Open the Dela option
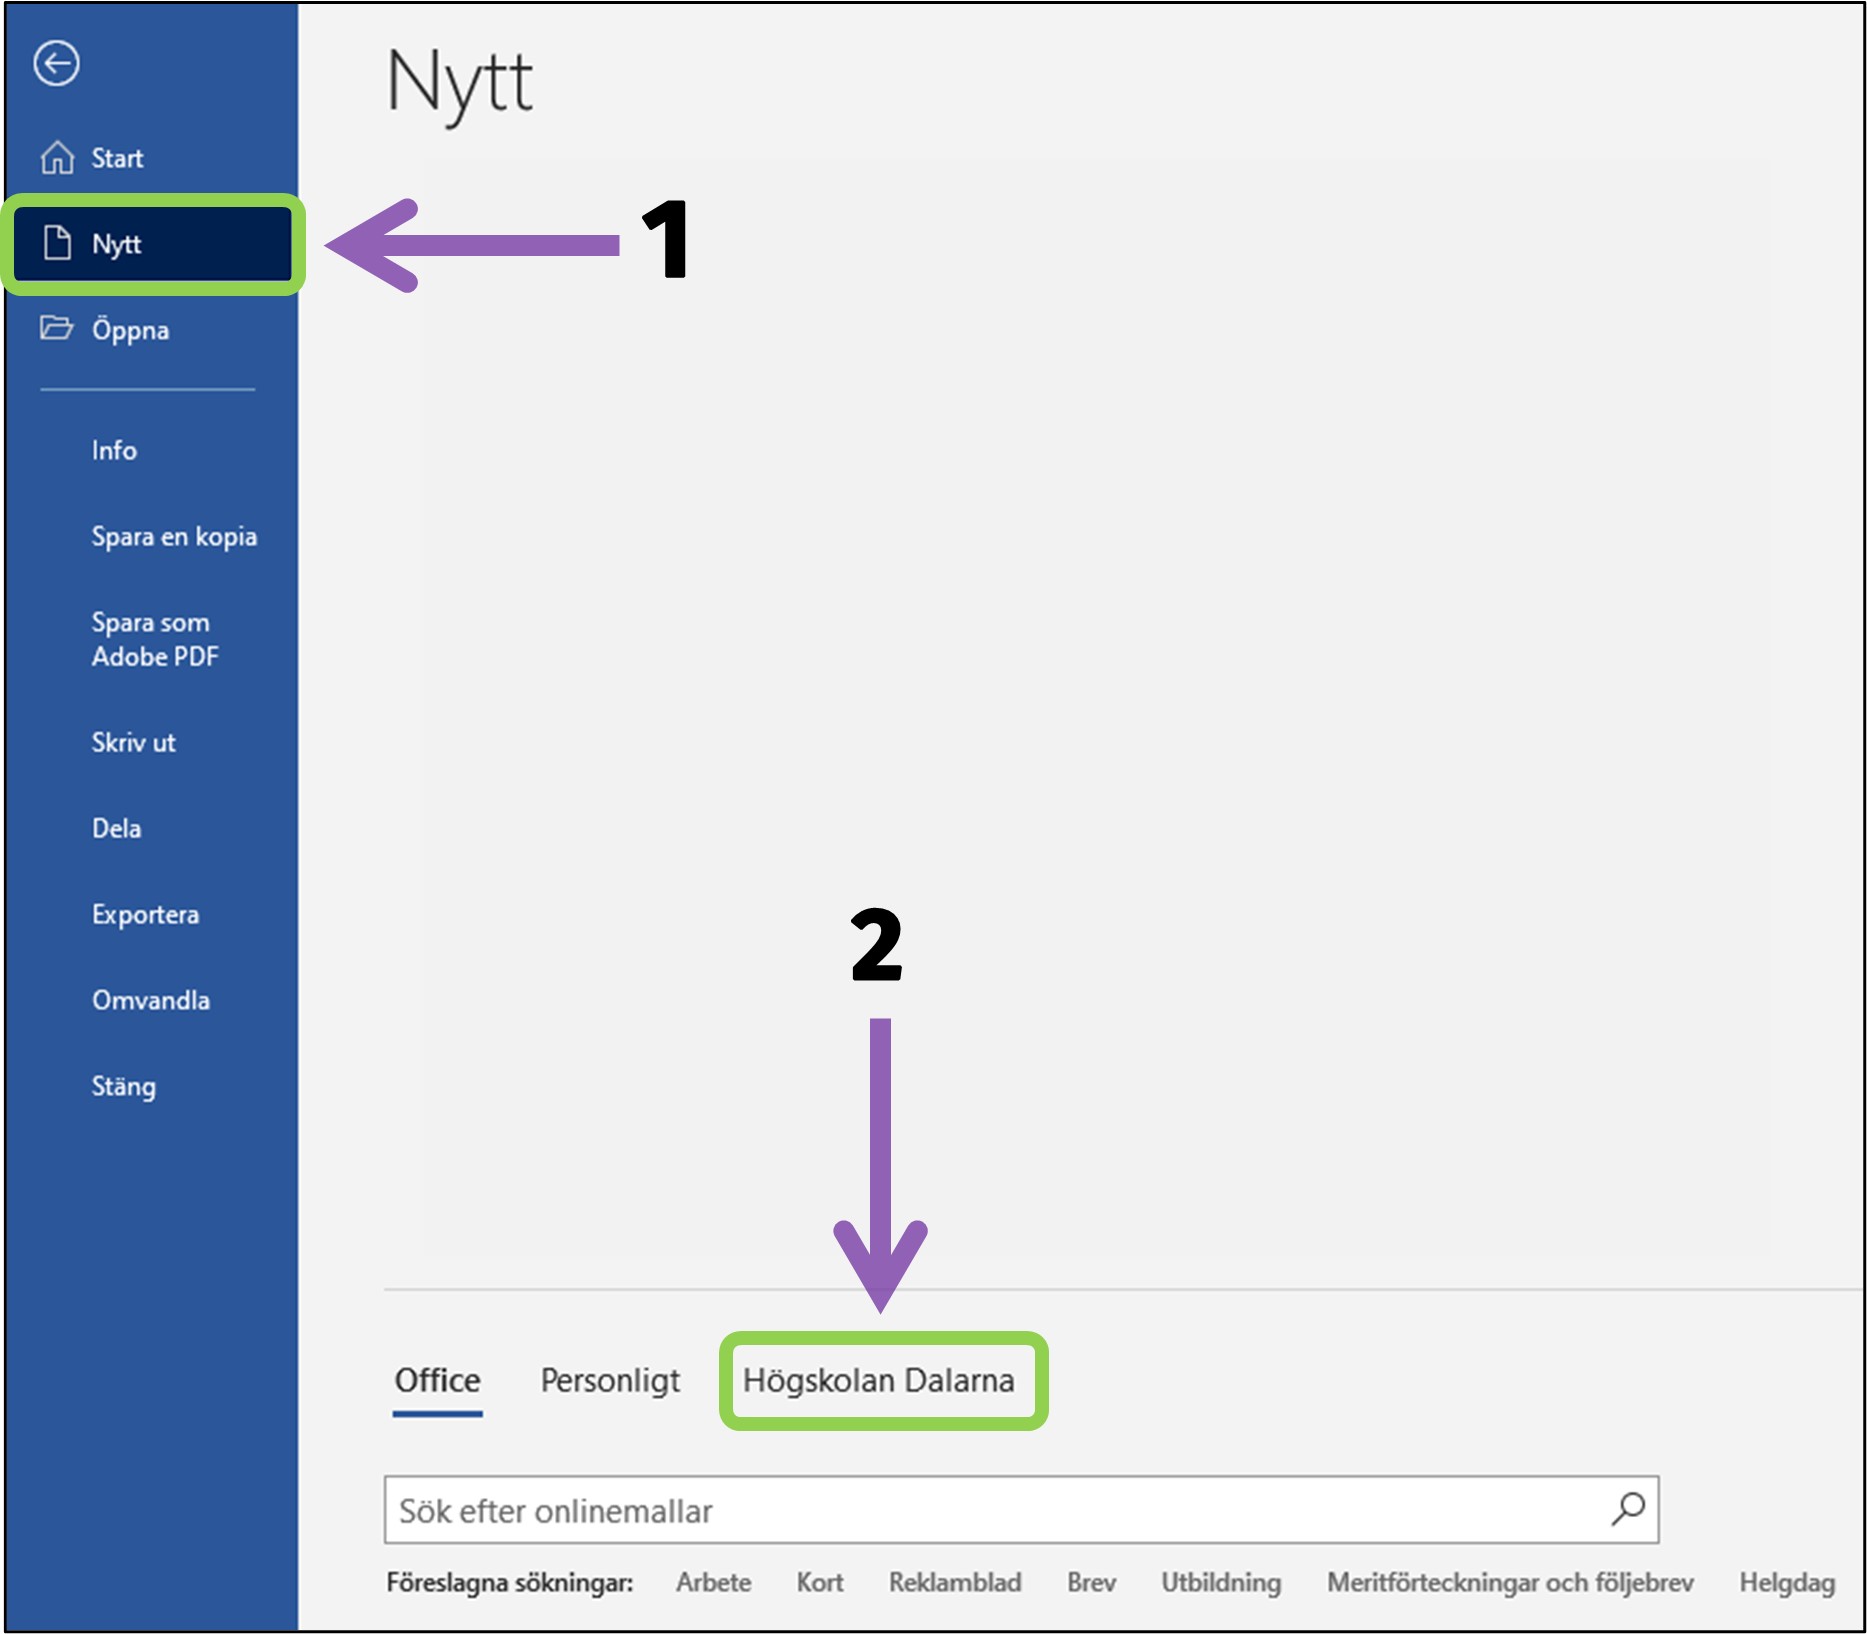Screen dimensions: 1867x1634 pos(116,828)
